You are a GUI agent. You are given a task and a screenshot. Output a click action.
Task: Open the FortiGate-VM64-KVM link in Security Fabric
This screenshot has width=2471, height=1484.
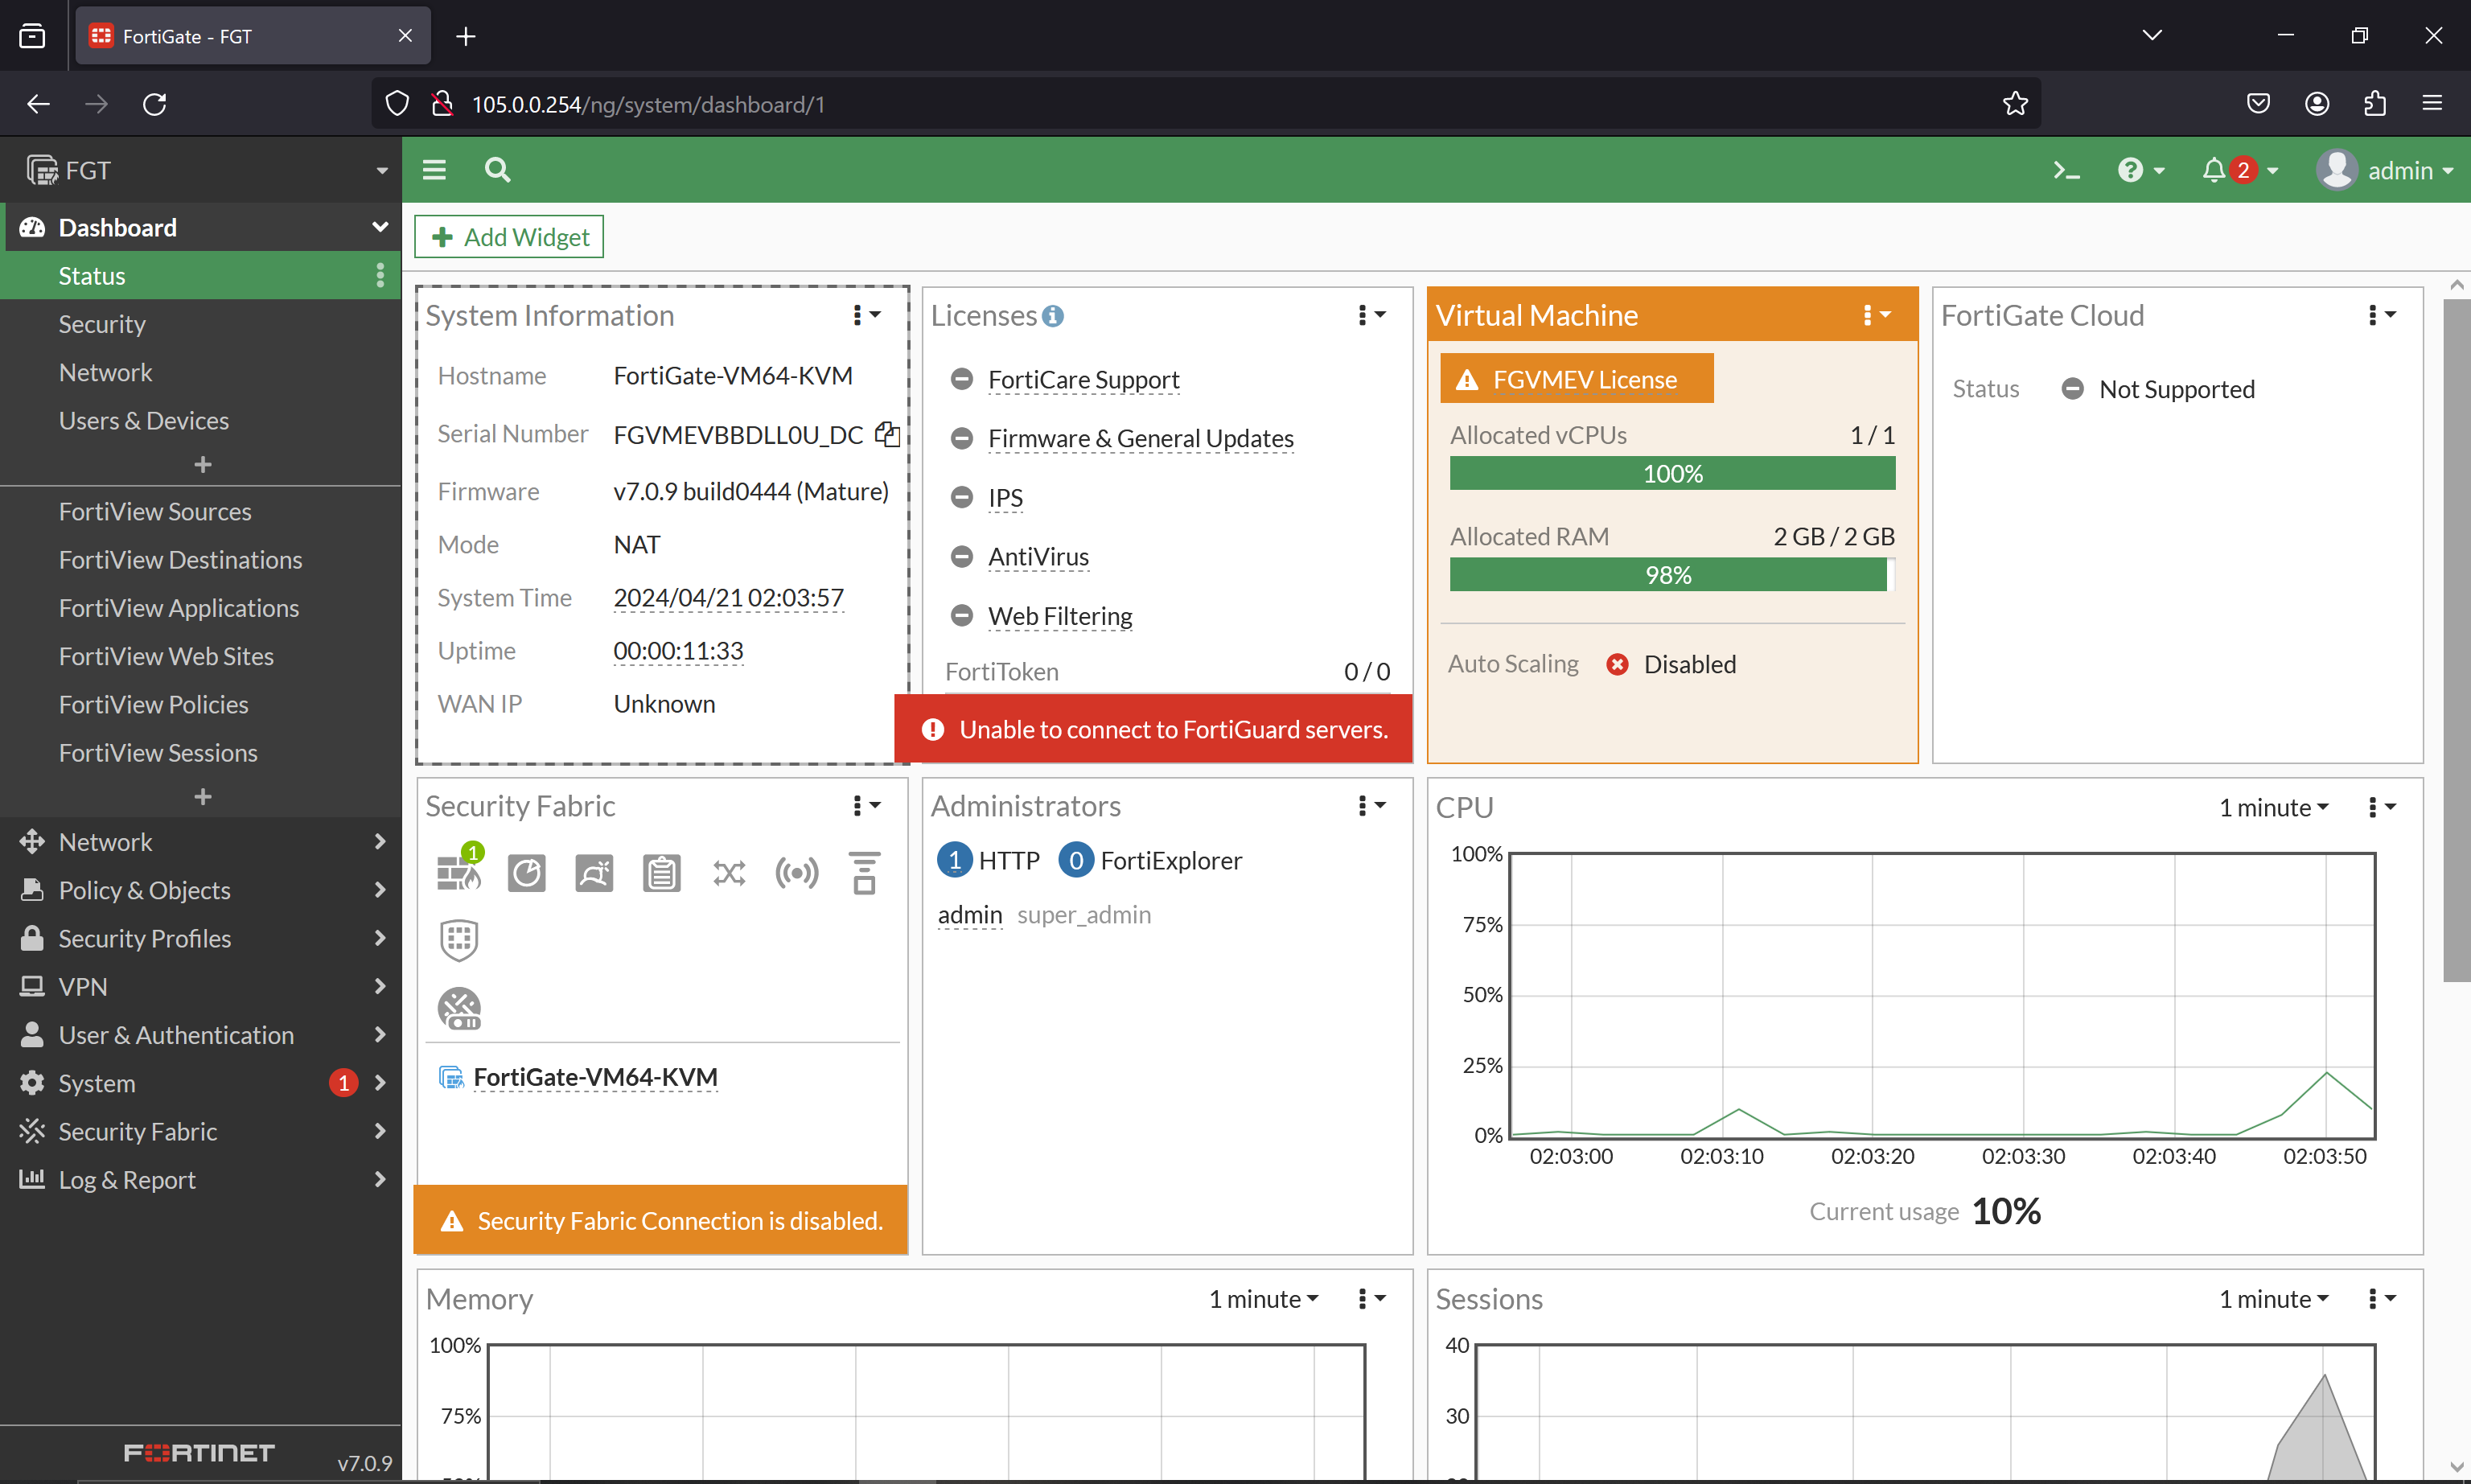coord(595,1077)
